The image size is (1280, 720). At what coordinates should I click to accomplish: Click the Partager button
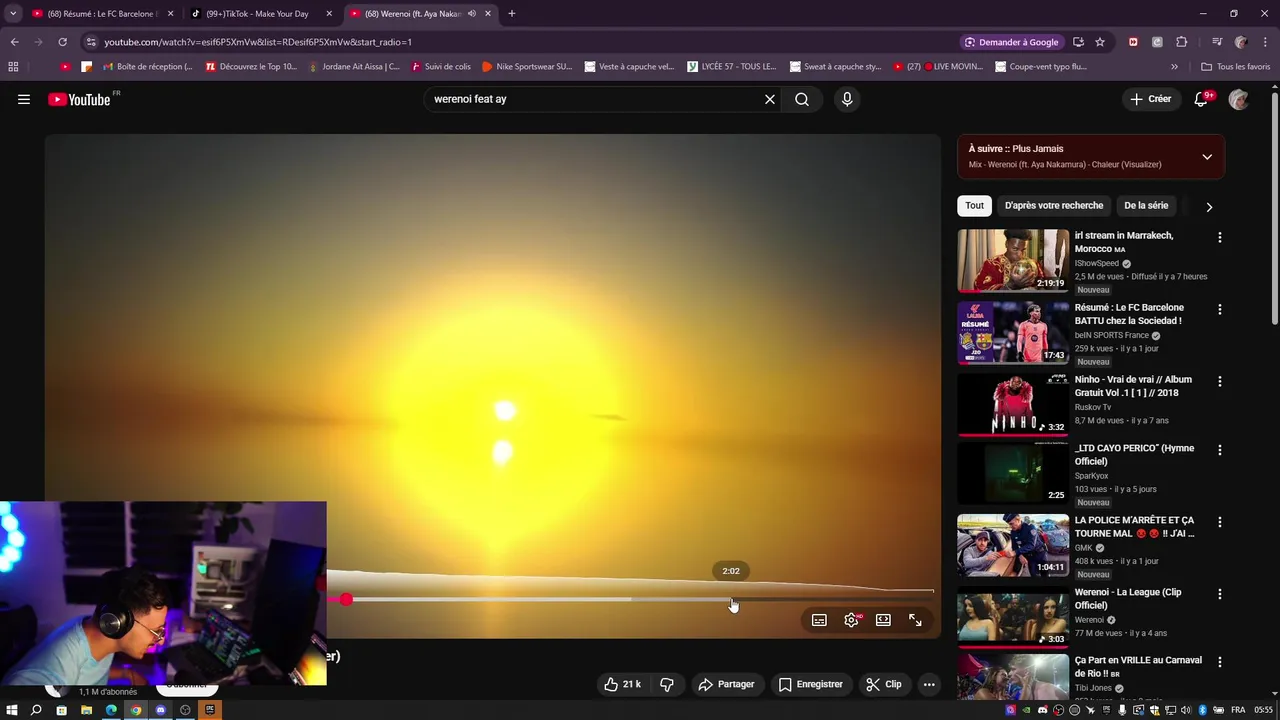coord(726,684)
